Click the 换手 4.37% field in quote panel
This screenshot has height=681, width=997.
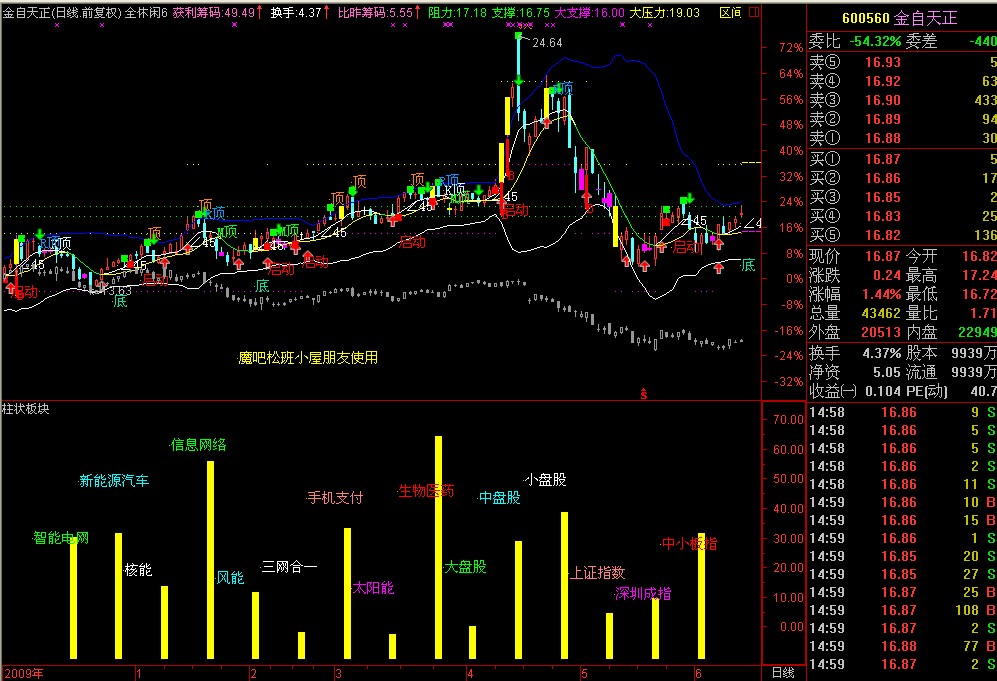[x=855, y=353]
